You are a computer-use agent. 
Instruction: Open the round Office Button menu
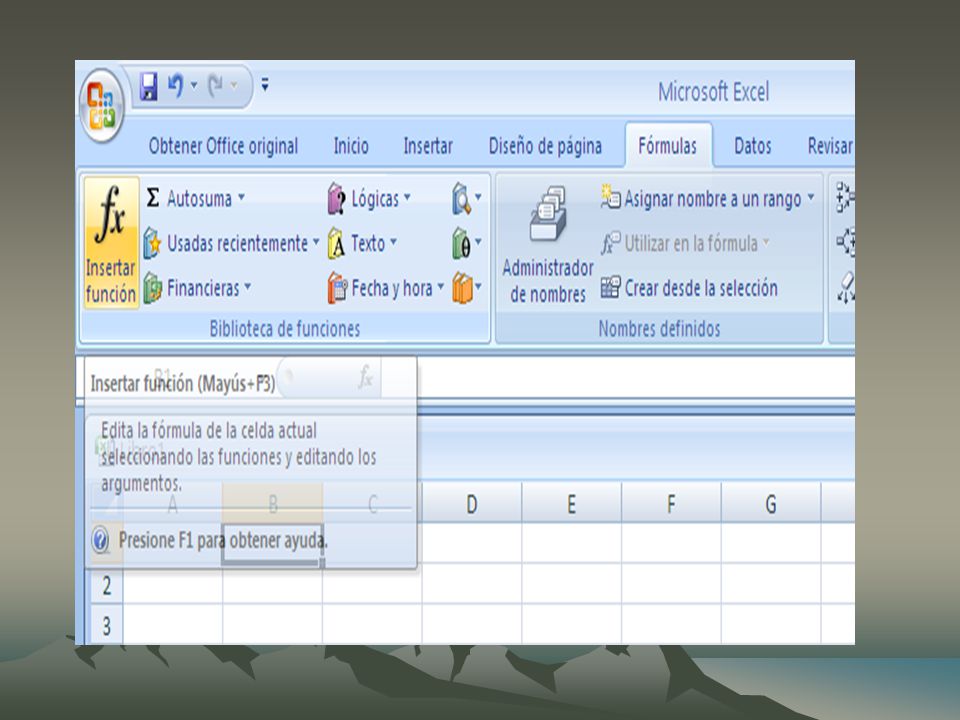click(x=102, y=107)
